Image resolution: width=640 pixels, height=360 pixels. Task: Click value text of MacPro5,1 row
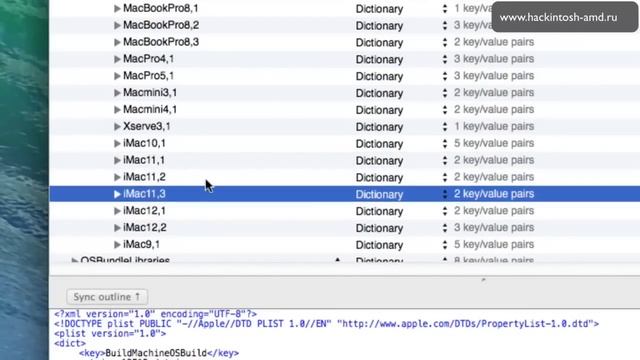pos(494,76)
